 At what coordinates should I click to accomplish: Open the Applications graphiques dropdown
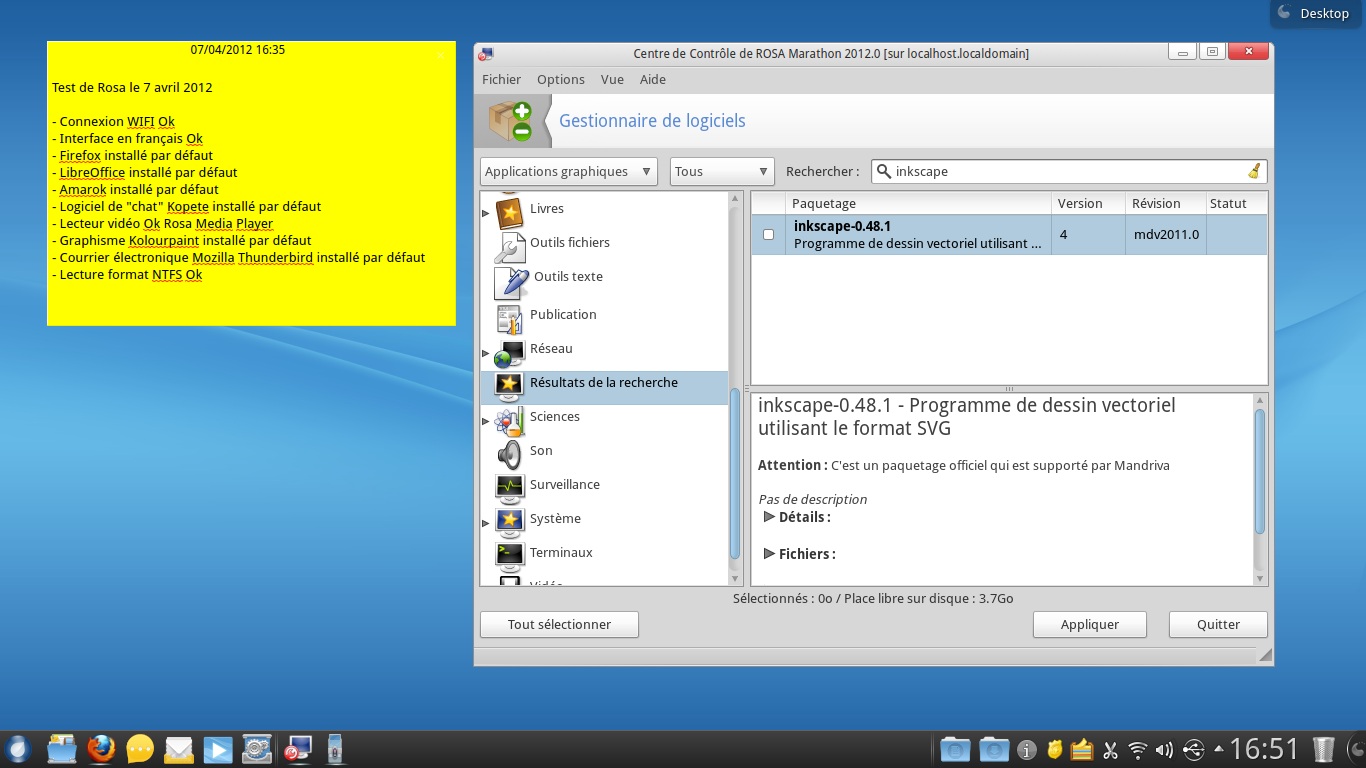click(x=568, y=171)
